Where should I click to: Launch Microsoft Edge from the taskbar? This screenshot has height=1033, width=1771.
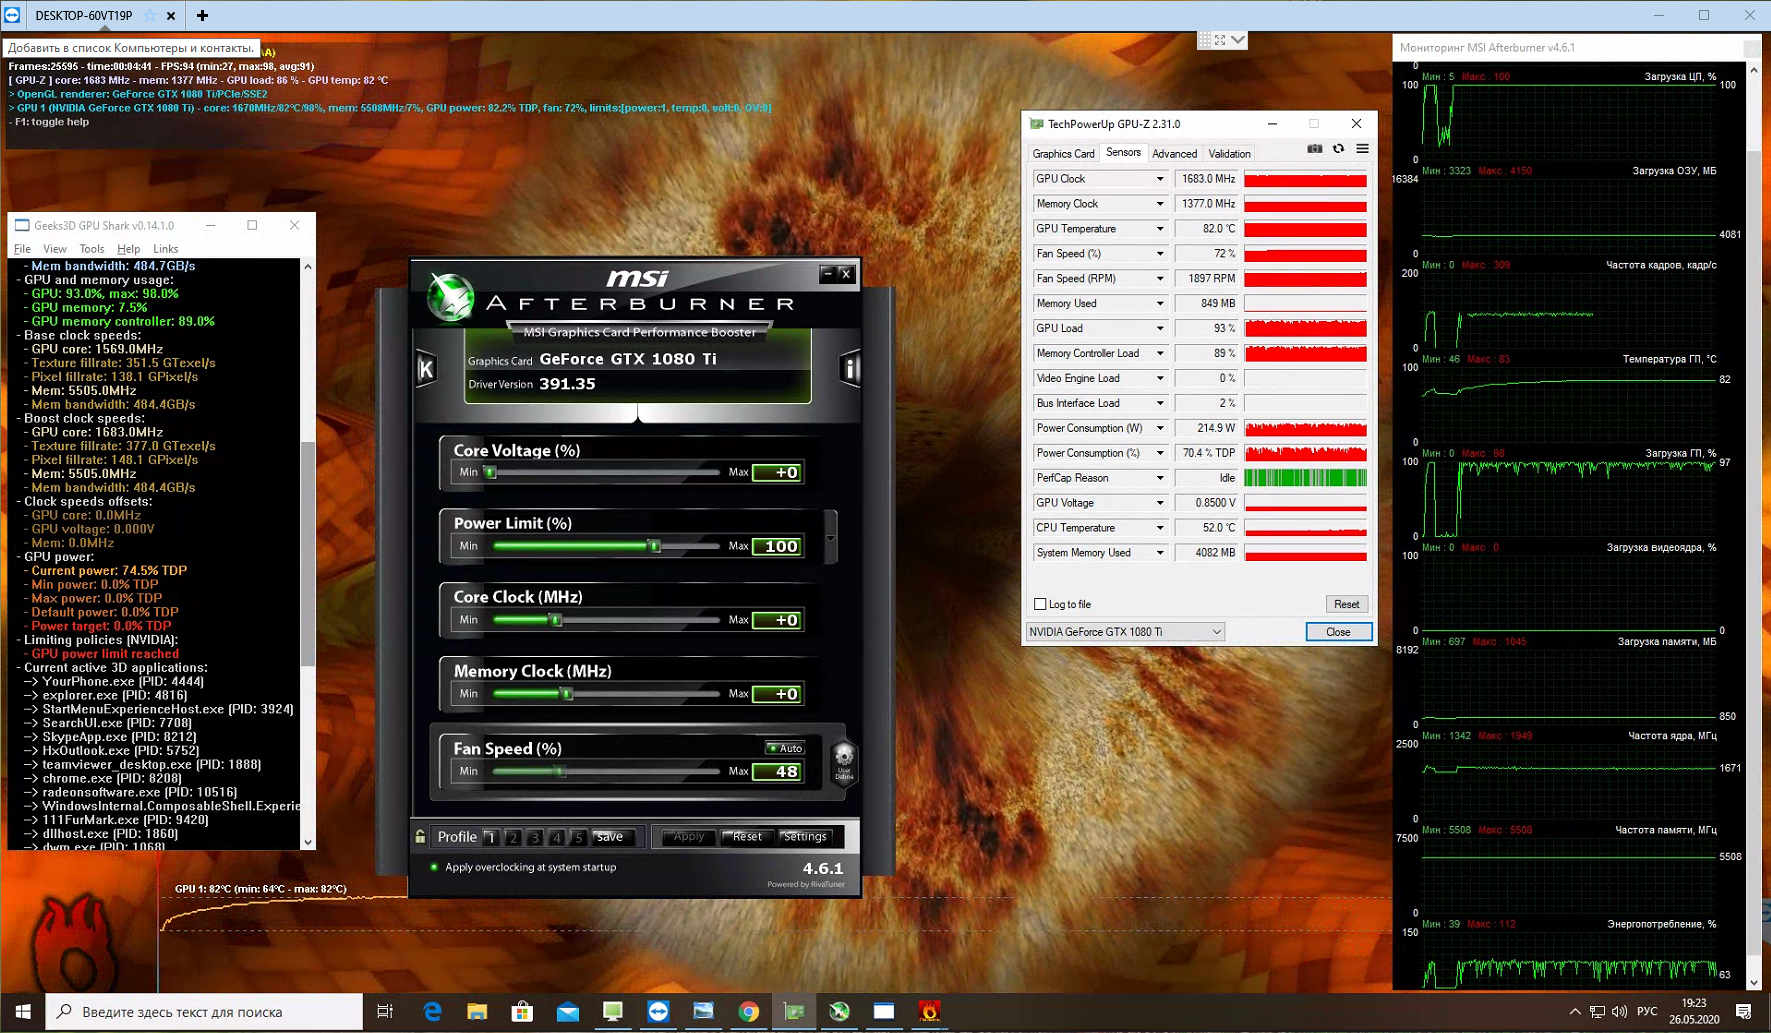coord(432,1012)
